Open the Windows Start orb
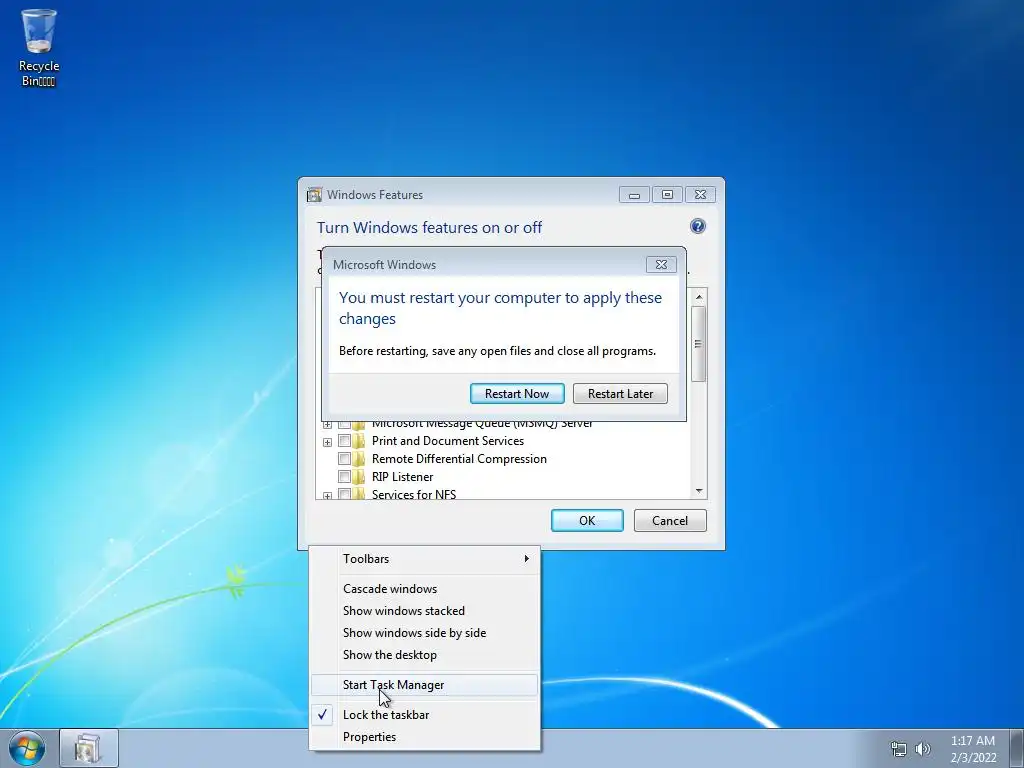1024x768 pixels. coord(27,748)
